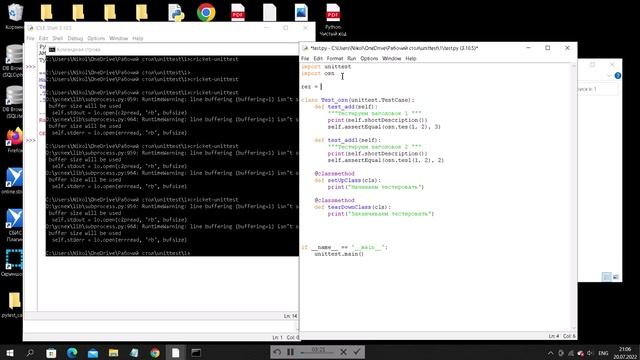Finish recording with the checkmark button
This screenshot has width=640, height=360.
click(x=357, y=352)
